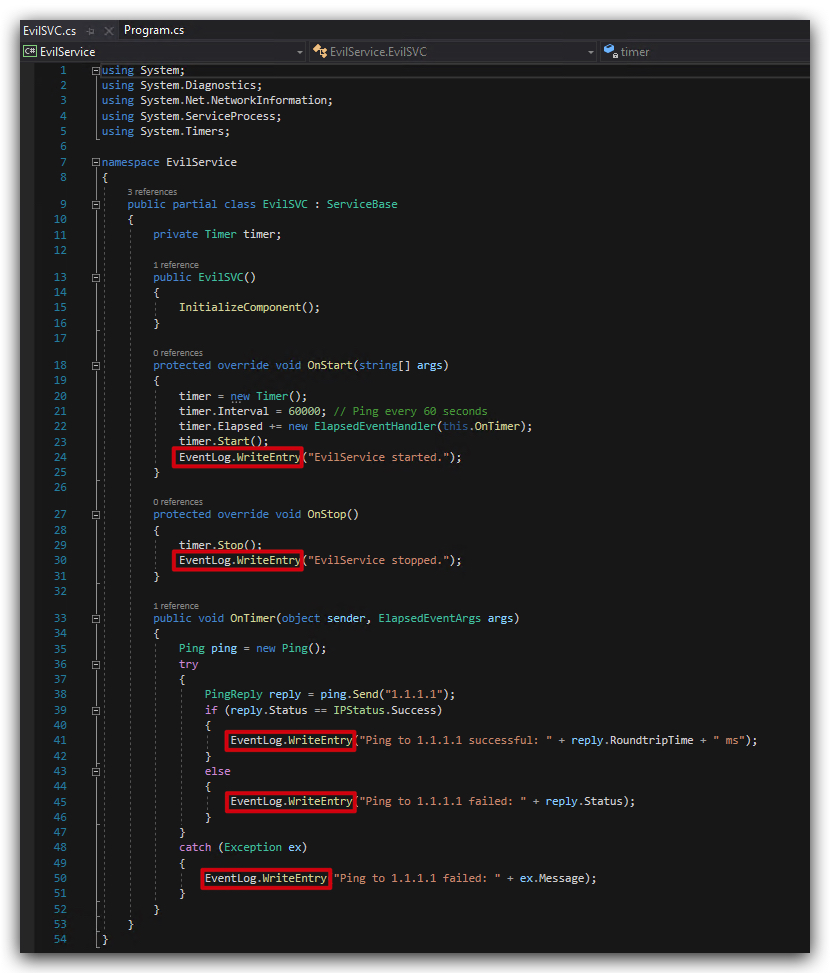Screen dimensions: 830x973
Task: Open 1 reference link above OnTimer
Action: tap(176, 606)
